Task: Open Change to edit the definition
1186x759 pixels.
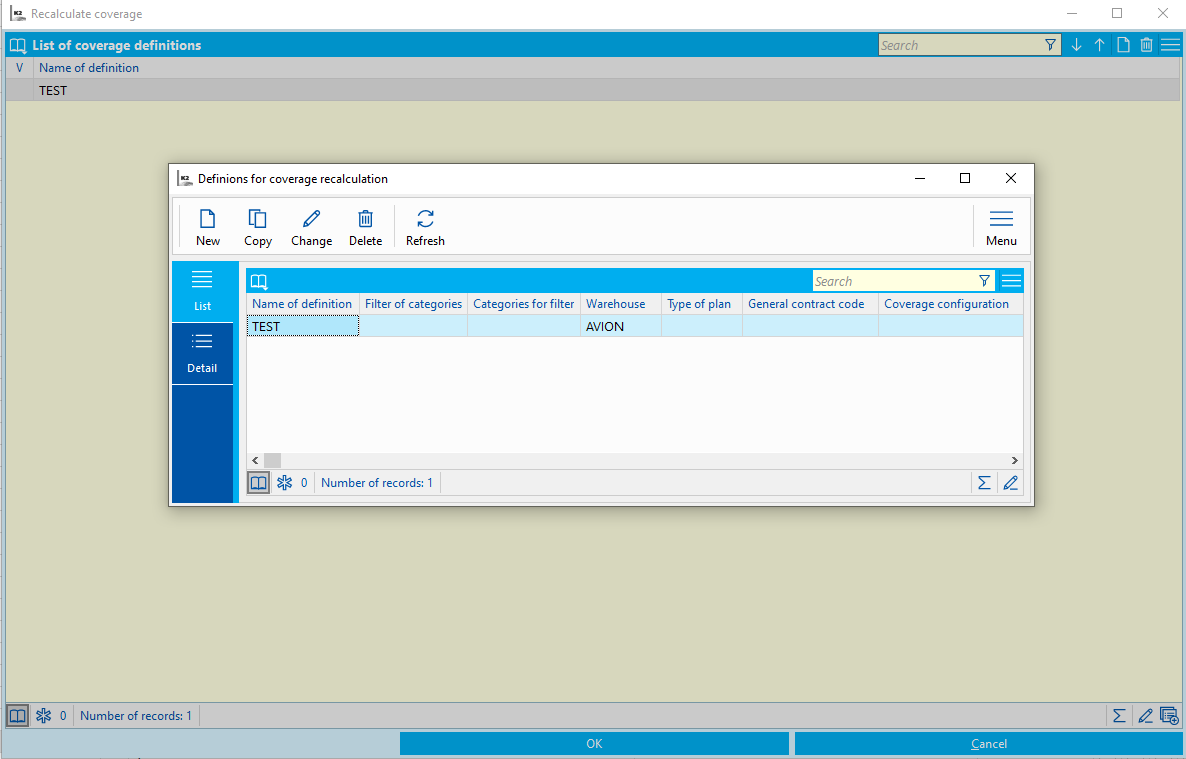Action: pyautogui.click(x=312, y=228)
